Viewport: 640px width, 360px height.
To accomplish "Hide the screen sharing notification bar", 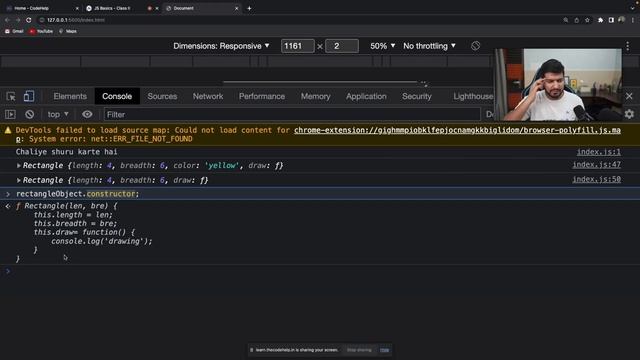I will [384, 350].
